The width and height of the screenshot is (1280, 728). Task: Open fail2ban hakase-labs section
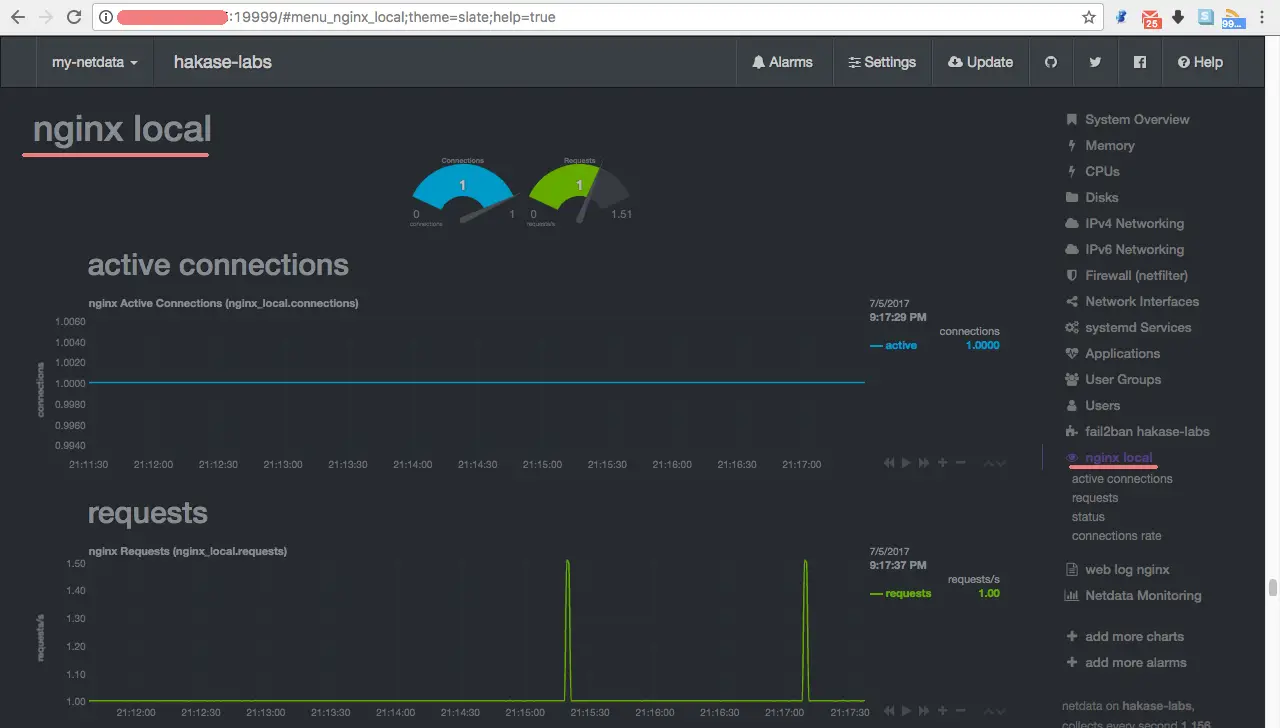tap(1137, 431)
